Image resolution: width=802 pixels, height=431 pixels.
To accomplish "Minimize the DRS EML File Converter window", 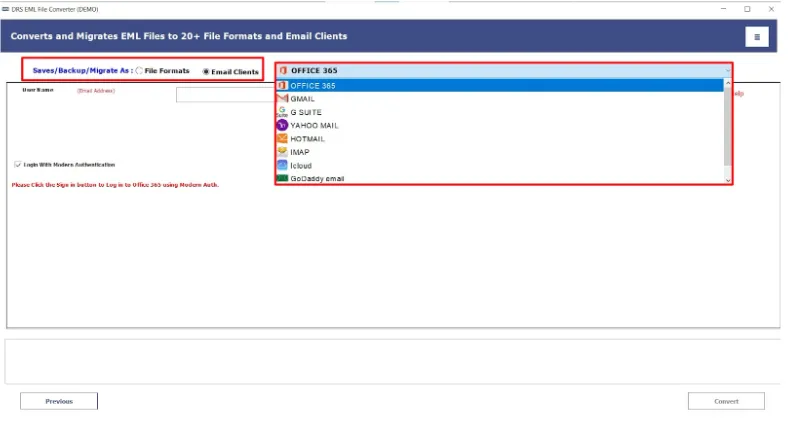I will [x=723, y=9].
